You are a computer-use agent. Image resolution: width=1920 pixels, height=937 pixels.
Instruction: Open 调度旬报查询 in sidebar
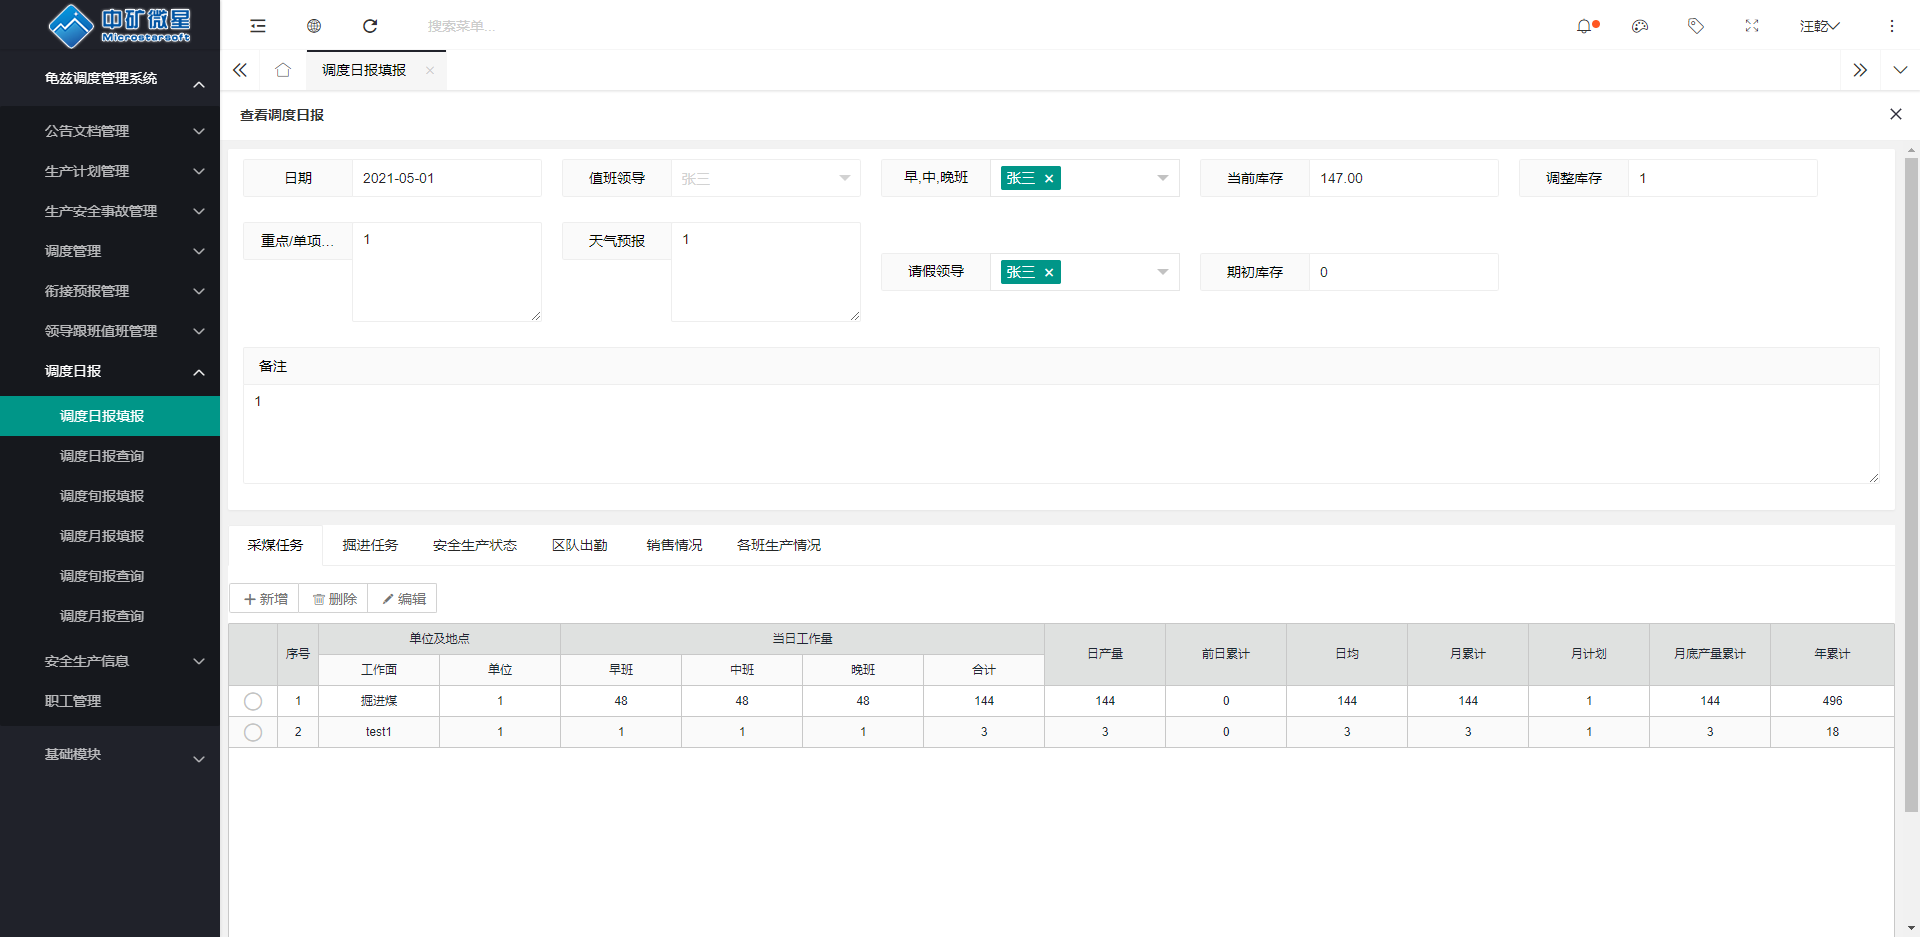[x=110, y=576]
